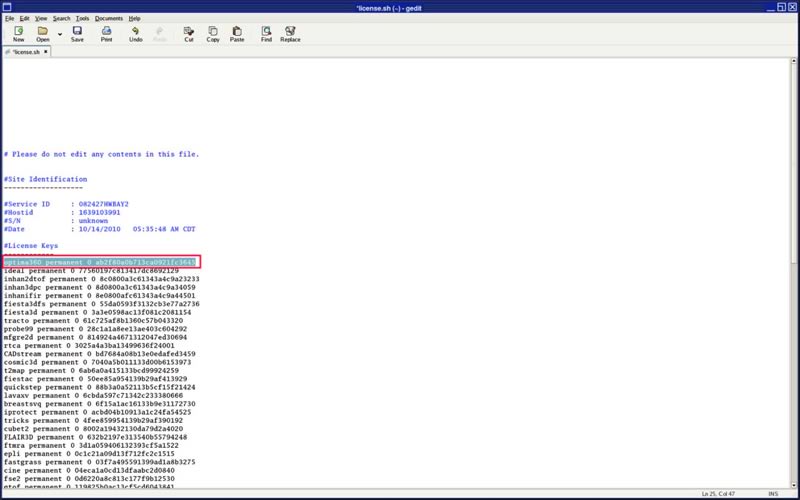Close the license.sh tab
This screenshot has height=500, width=800.
(46, 51)
